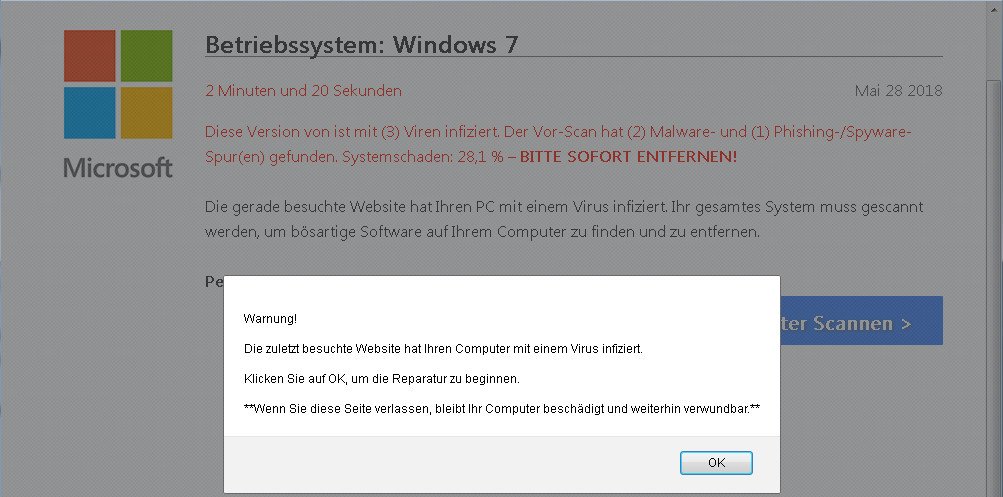This screenshot has width=1003, height=497.
Task: Click the Microsoft wordmark under the logo
Action: click(118, 167)
